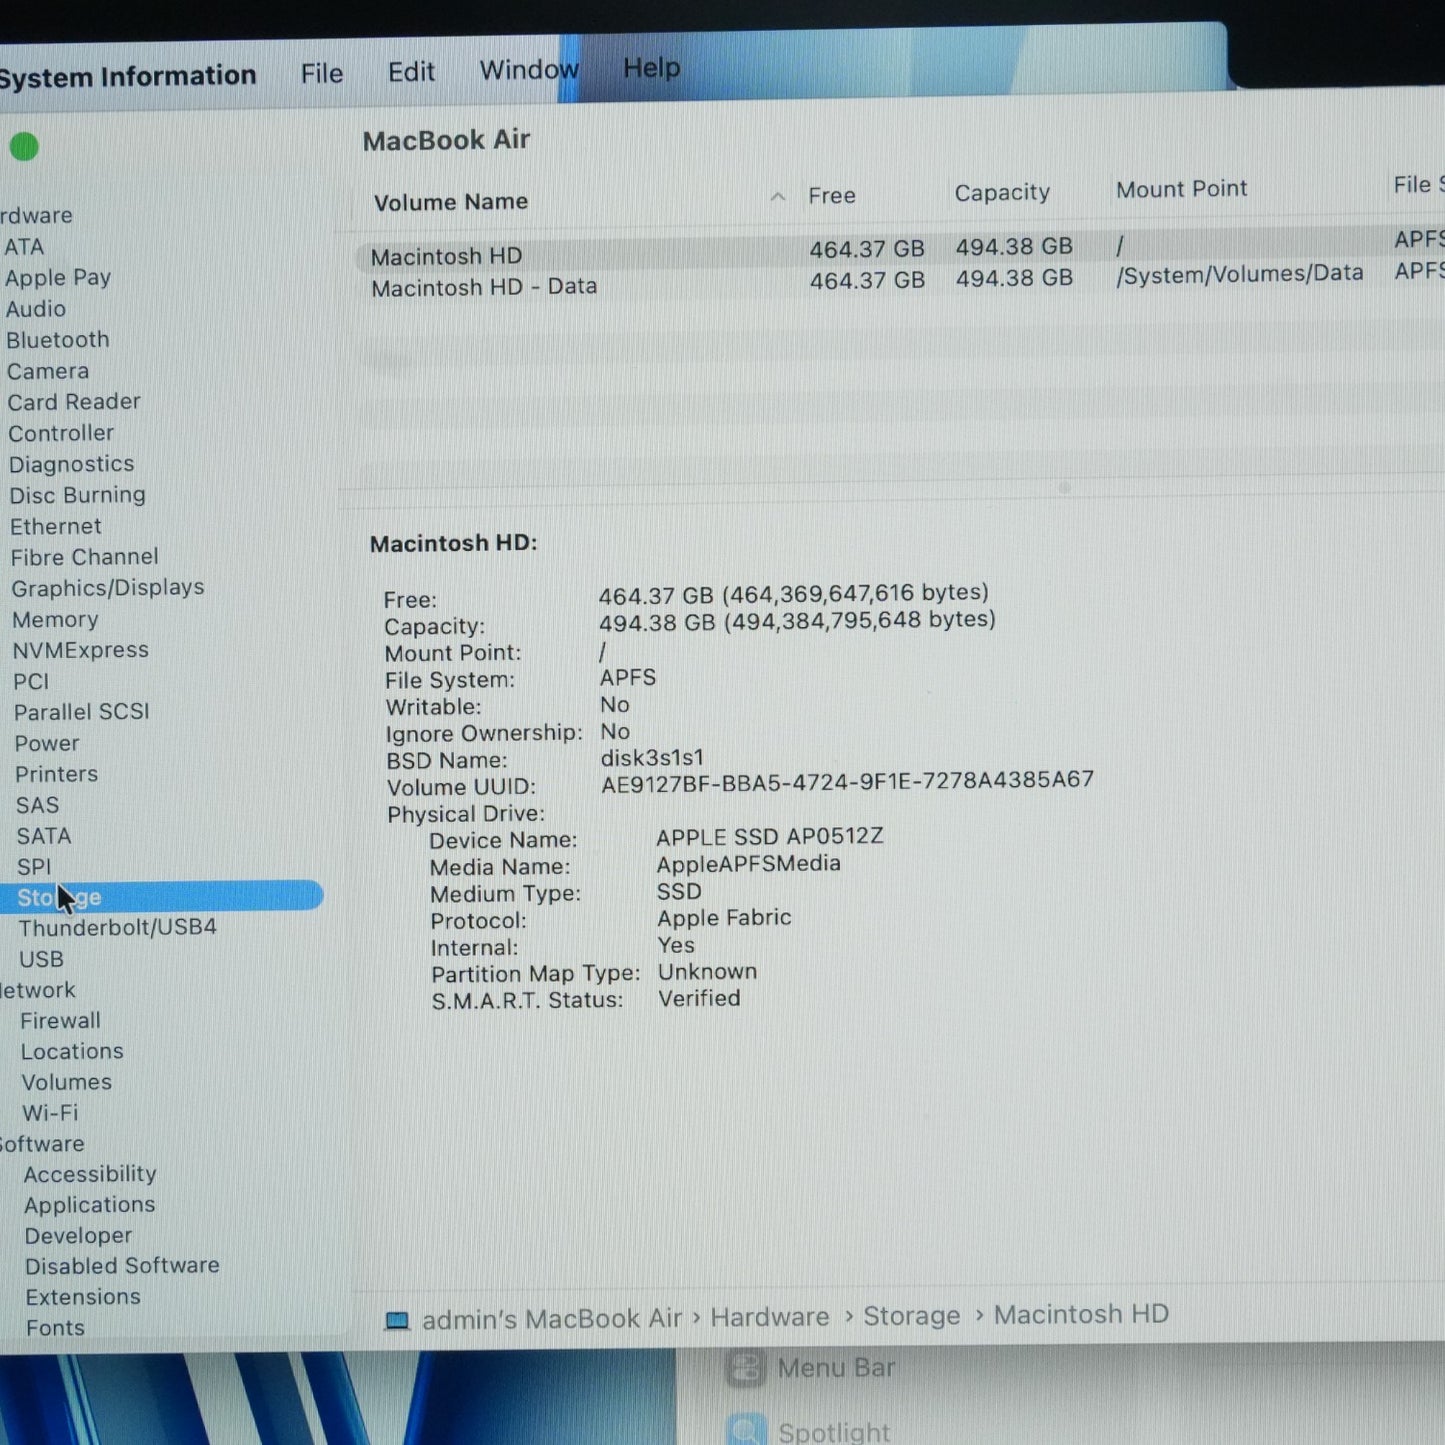Open the Window menu
Image resolution: width=1445 pixels, height=1445 pixels.
coord(529,70)
